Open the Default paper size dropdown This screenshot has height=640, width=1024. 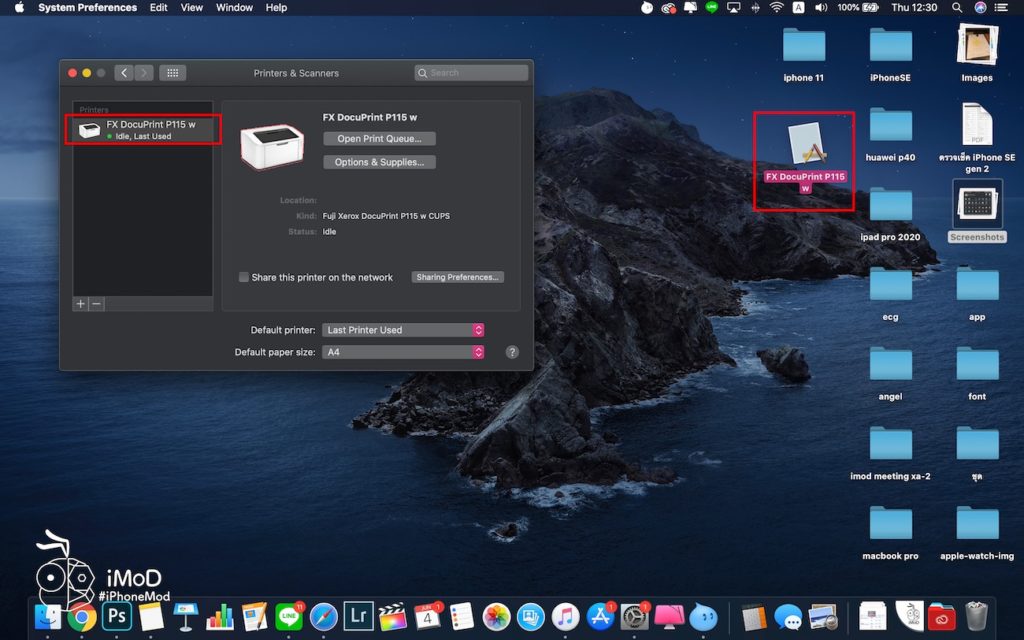[403, 352]
